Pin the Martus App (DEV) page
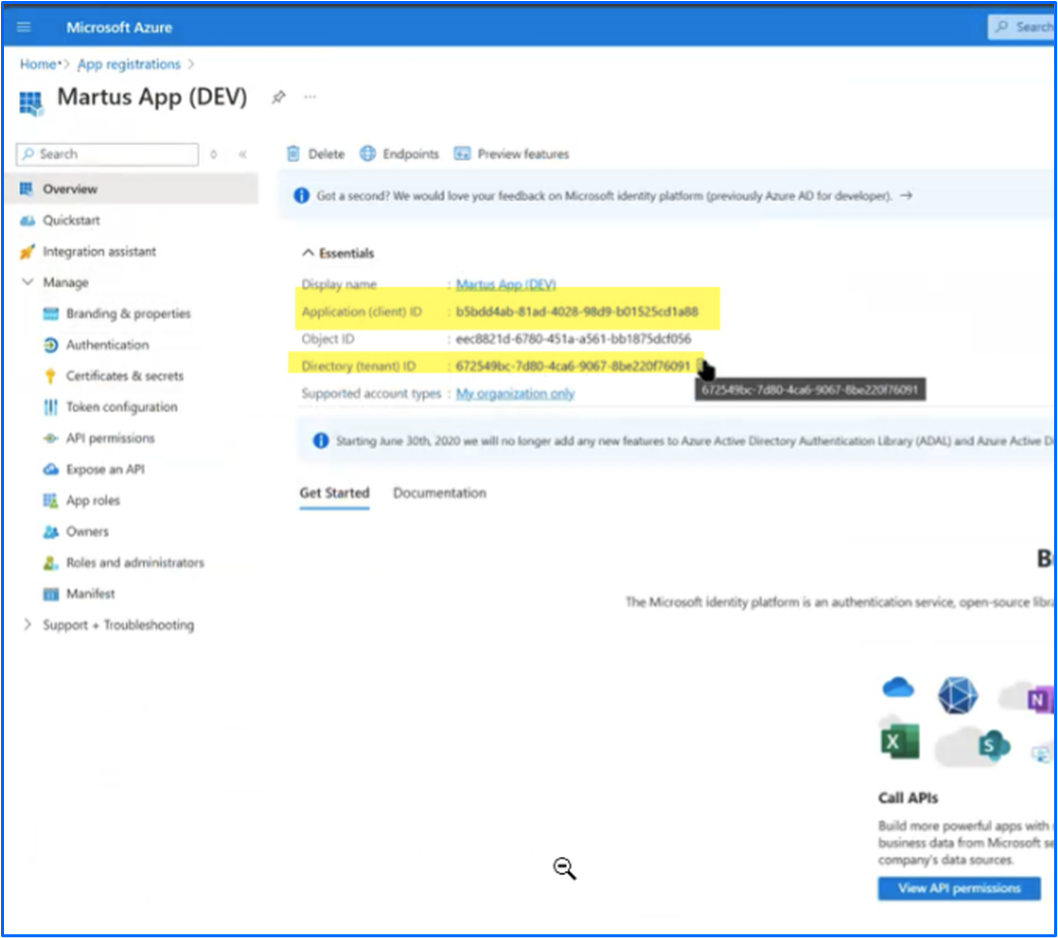This screenshot has width=1058, height=938. pyautogui.click(x=278, y=97)
